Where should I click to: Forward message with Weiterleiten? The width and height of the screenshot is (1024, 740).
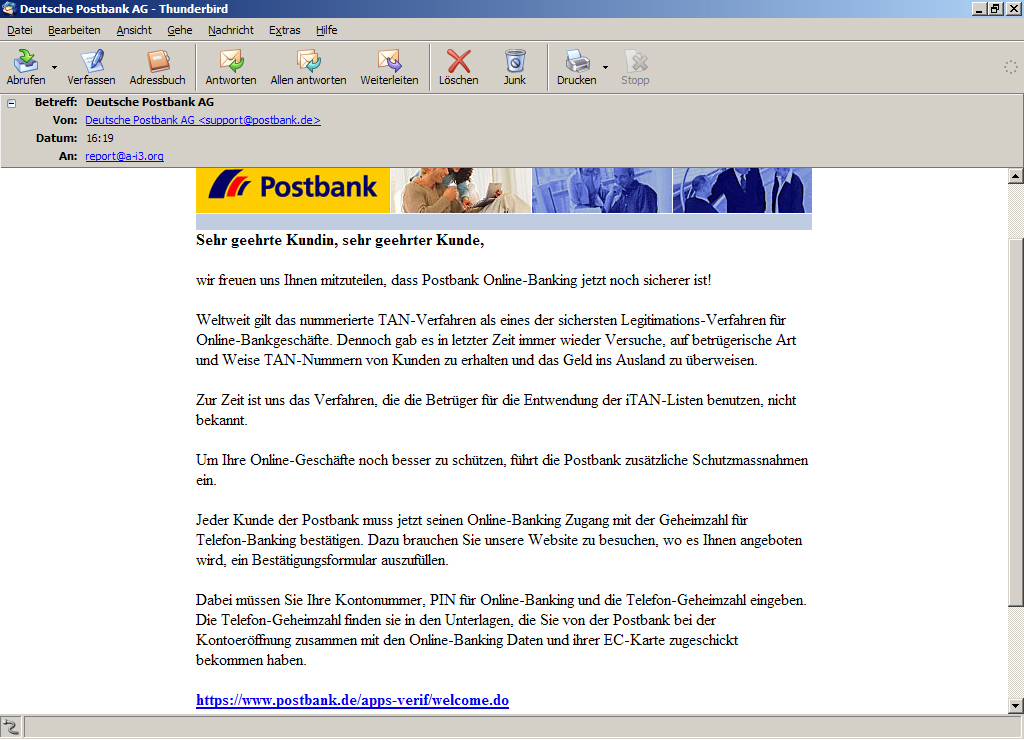[389, 67]
